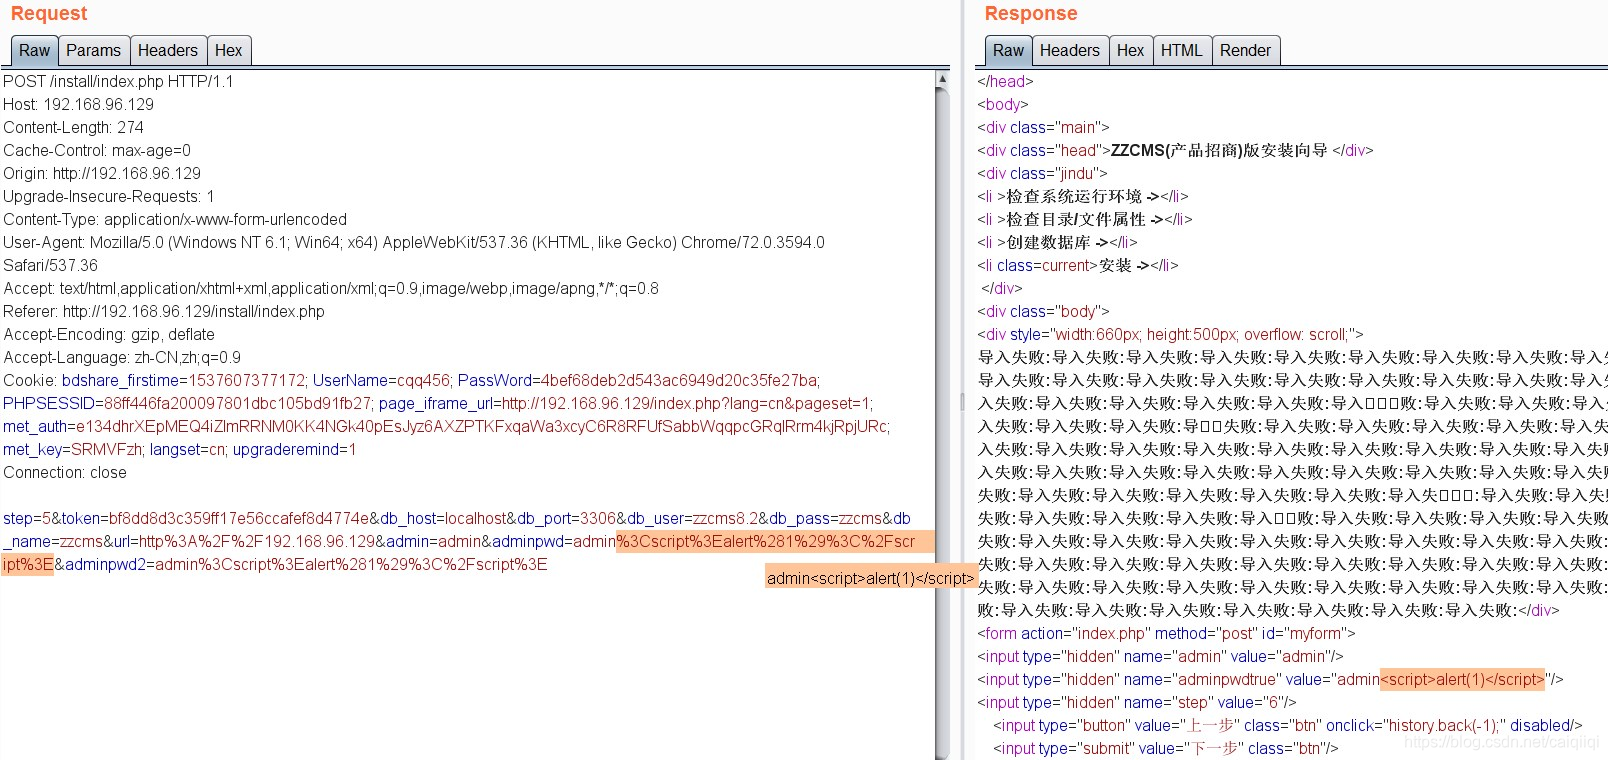The image size is (1608, 760).
Task: Click the POST /install/index.php HTTP/1.1 line
Action: tap(118, 81)
